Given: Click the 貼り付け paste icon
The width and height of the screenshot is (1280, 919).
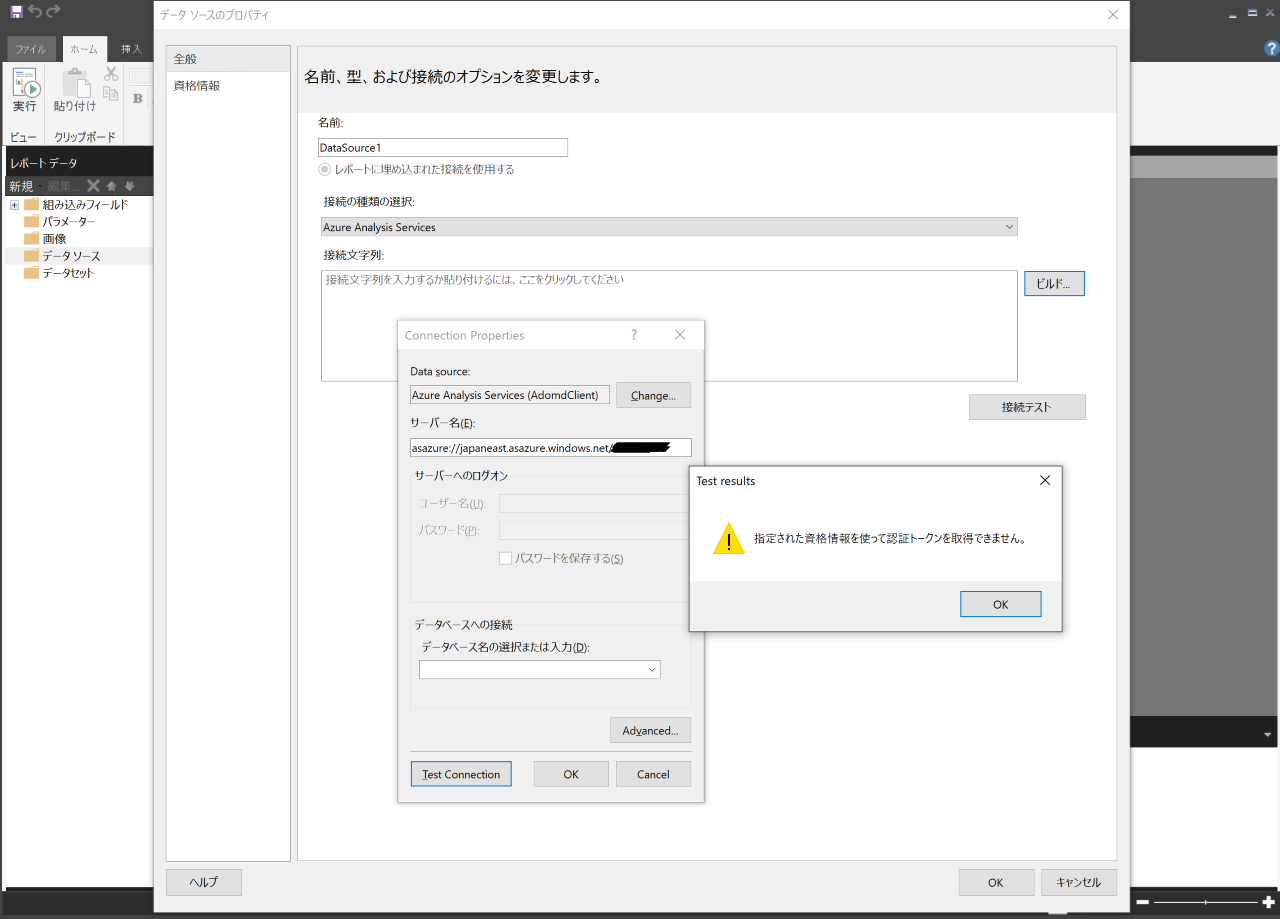Looking at the screenshot, I should point(75,83).
